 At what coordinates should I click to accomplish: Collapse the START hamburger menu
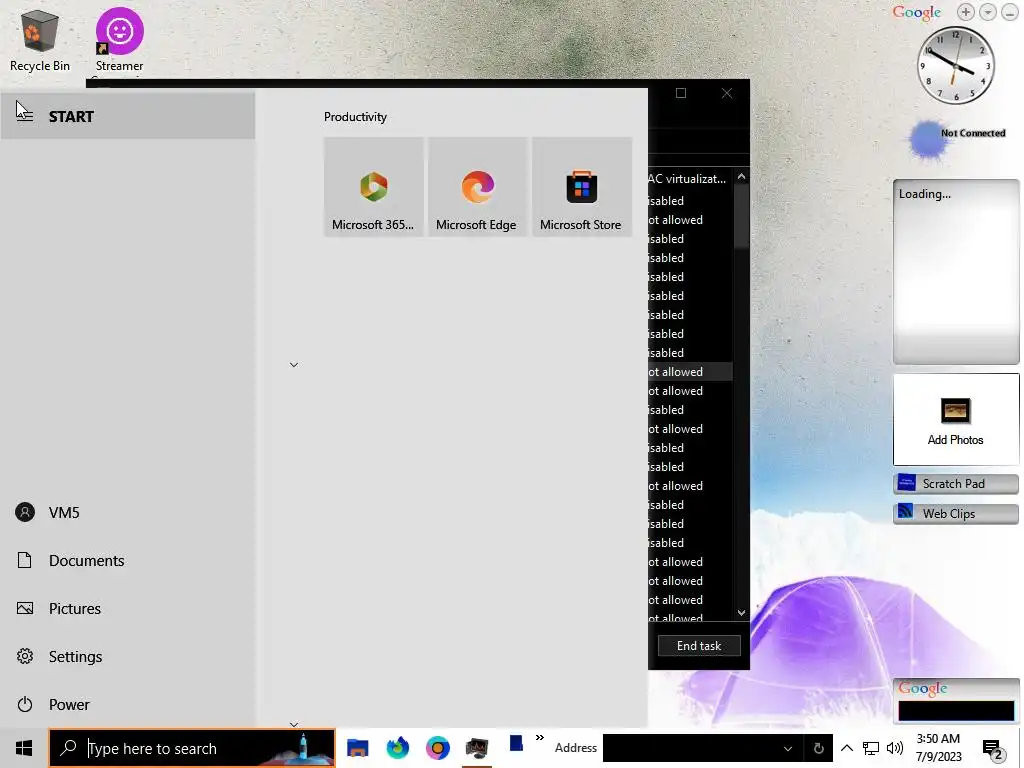point(24,116)
